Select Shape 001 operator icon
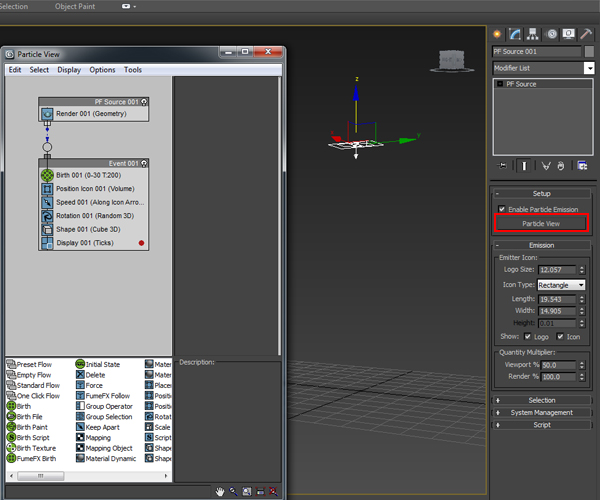 pos(47,230)
